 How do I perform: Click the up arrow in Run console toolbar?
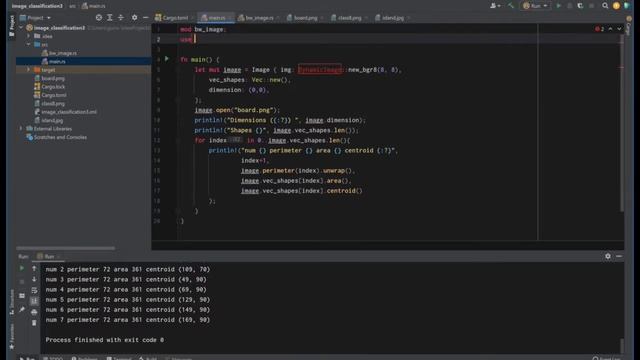34,268
